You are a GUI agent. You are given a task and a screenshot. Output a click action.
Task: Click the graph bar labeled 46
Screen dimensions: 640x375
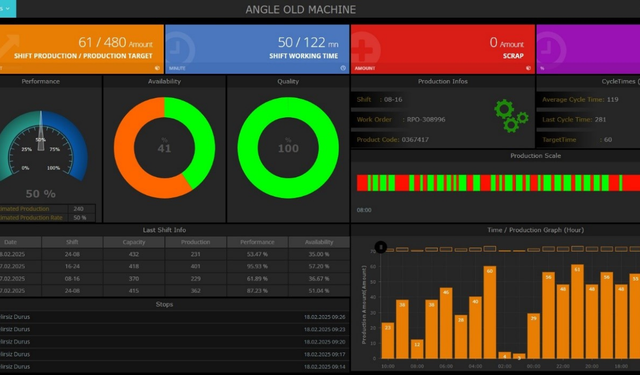tap(446, 323)
